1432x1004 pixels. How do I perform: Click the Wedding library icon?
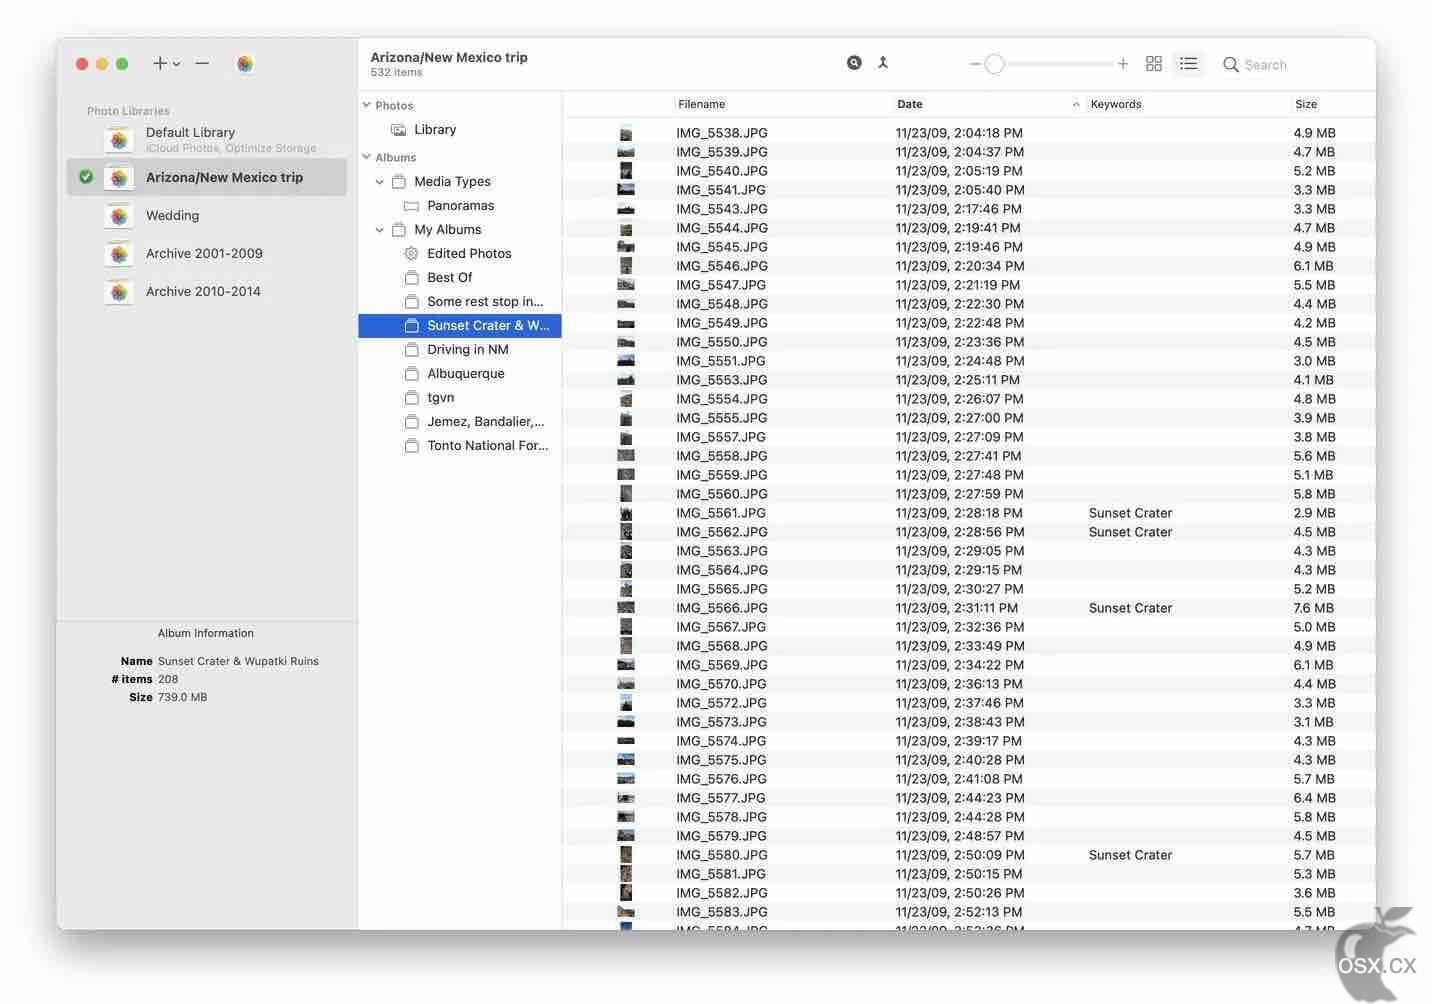tap(119, 216)
